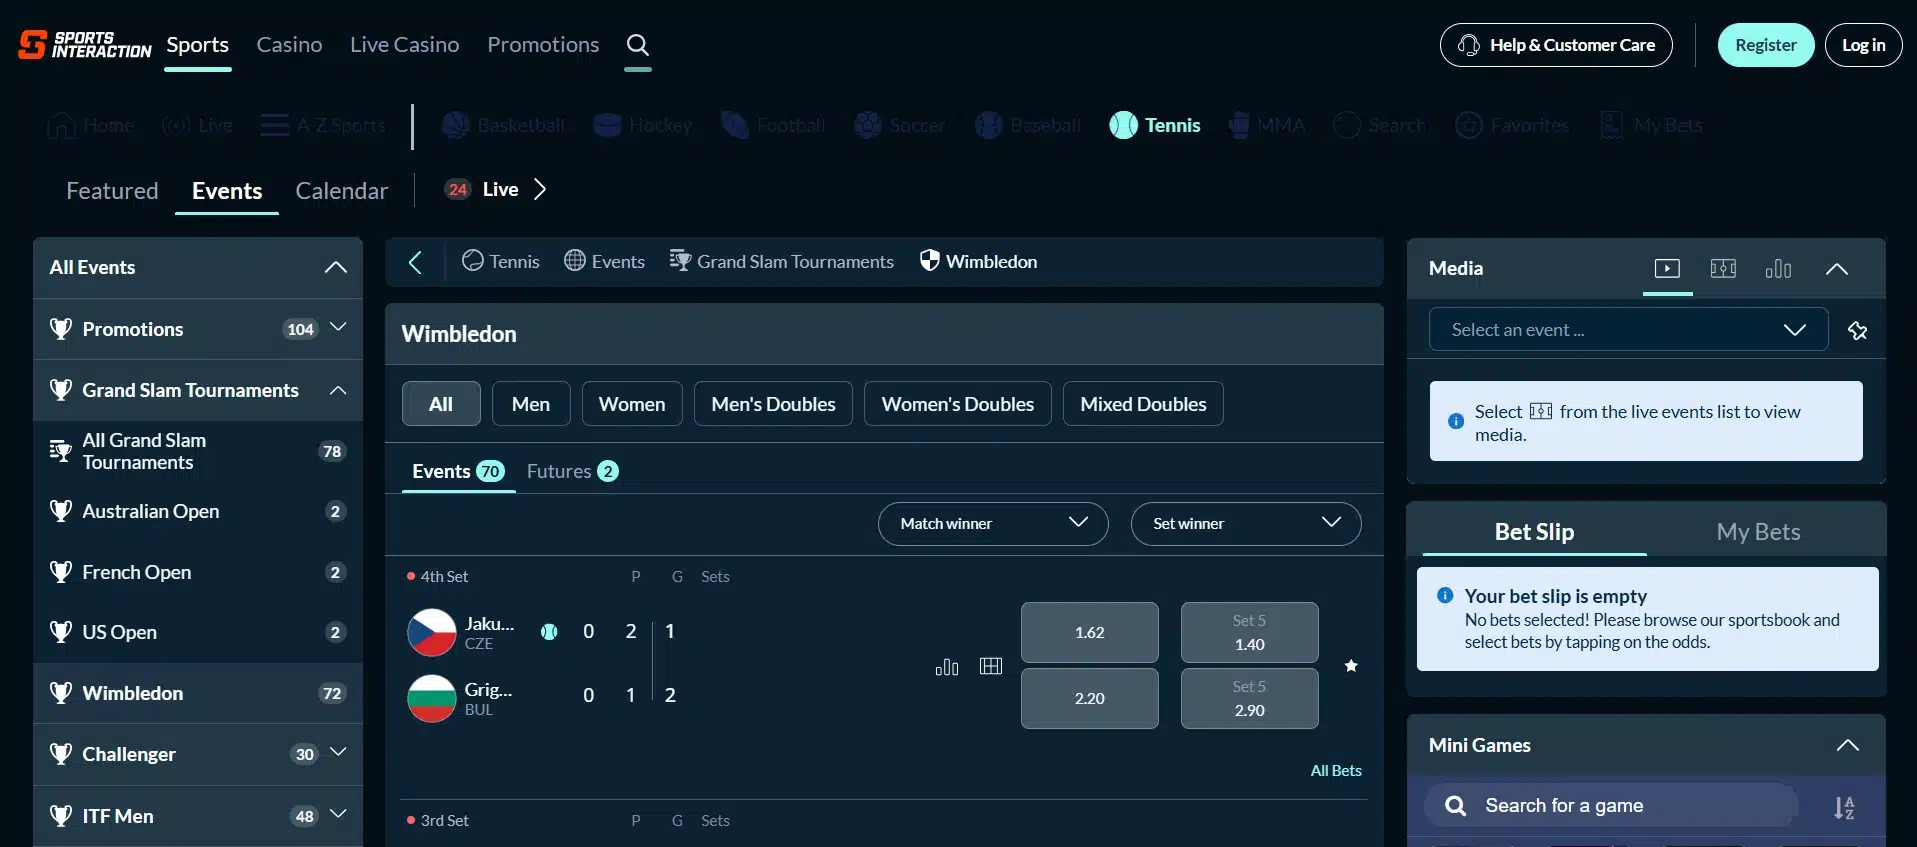Image resolution: width=1917 pixels, height=847 pixels.
Task: Switch to the Futures tab
Action: 572,471
